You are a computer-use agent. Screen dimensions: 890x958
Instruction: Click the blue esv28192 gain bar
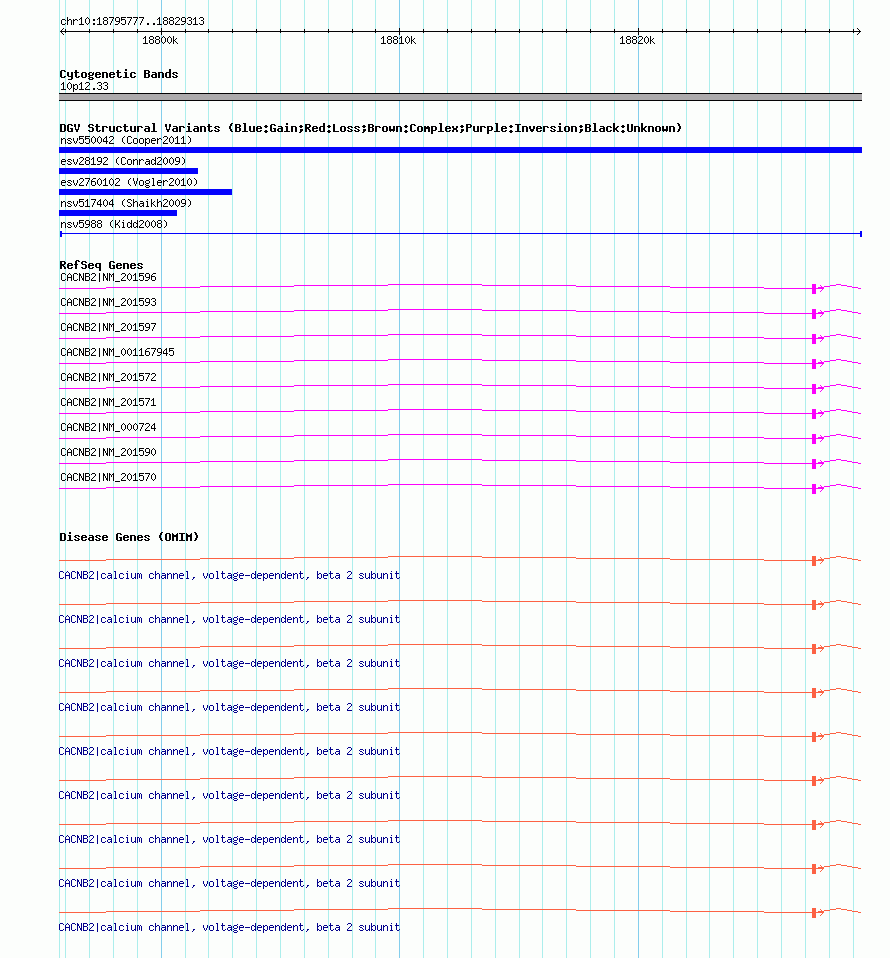click(x=128, y=171)
